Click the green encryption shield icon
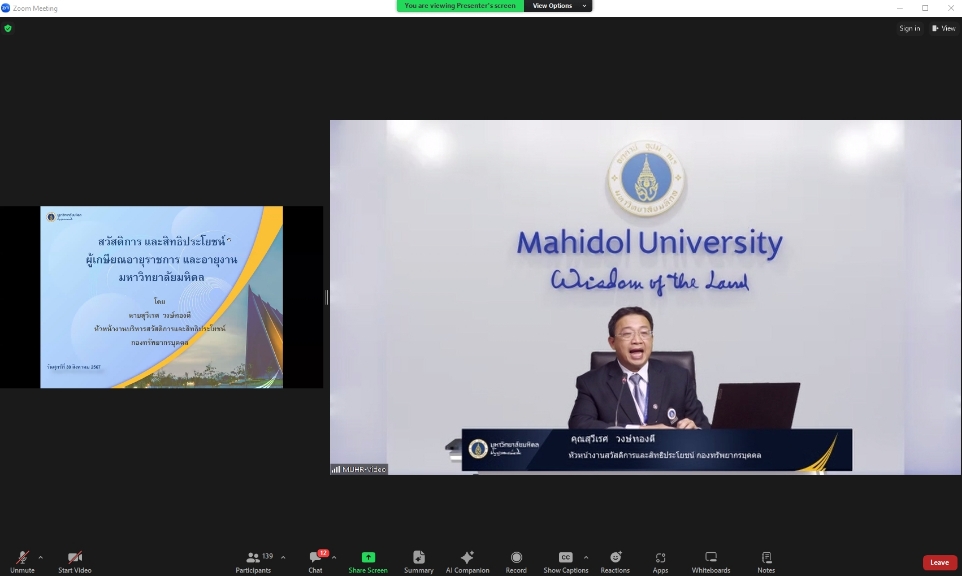This screenshot has height=576, width=962. point(8,28)
